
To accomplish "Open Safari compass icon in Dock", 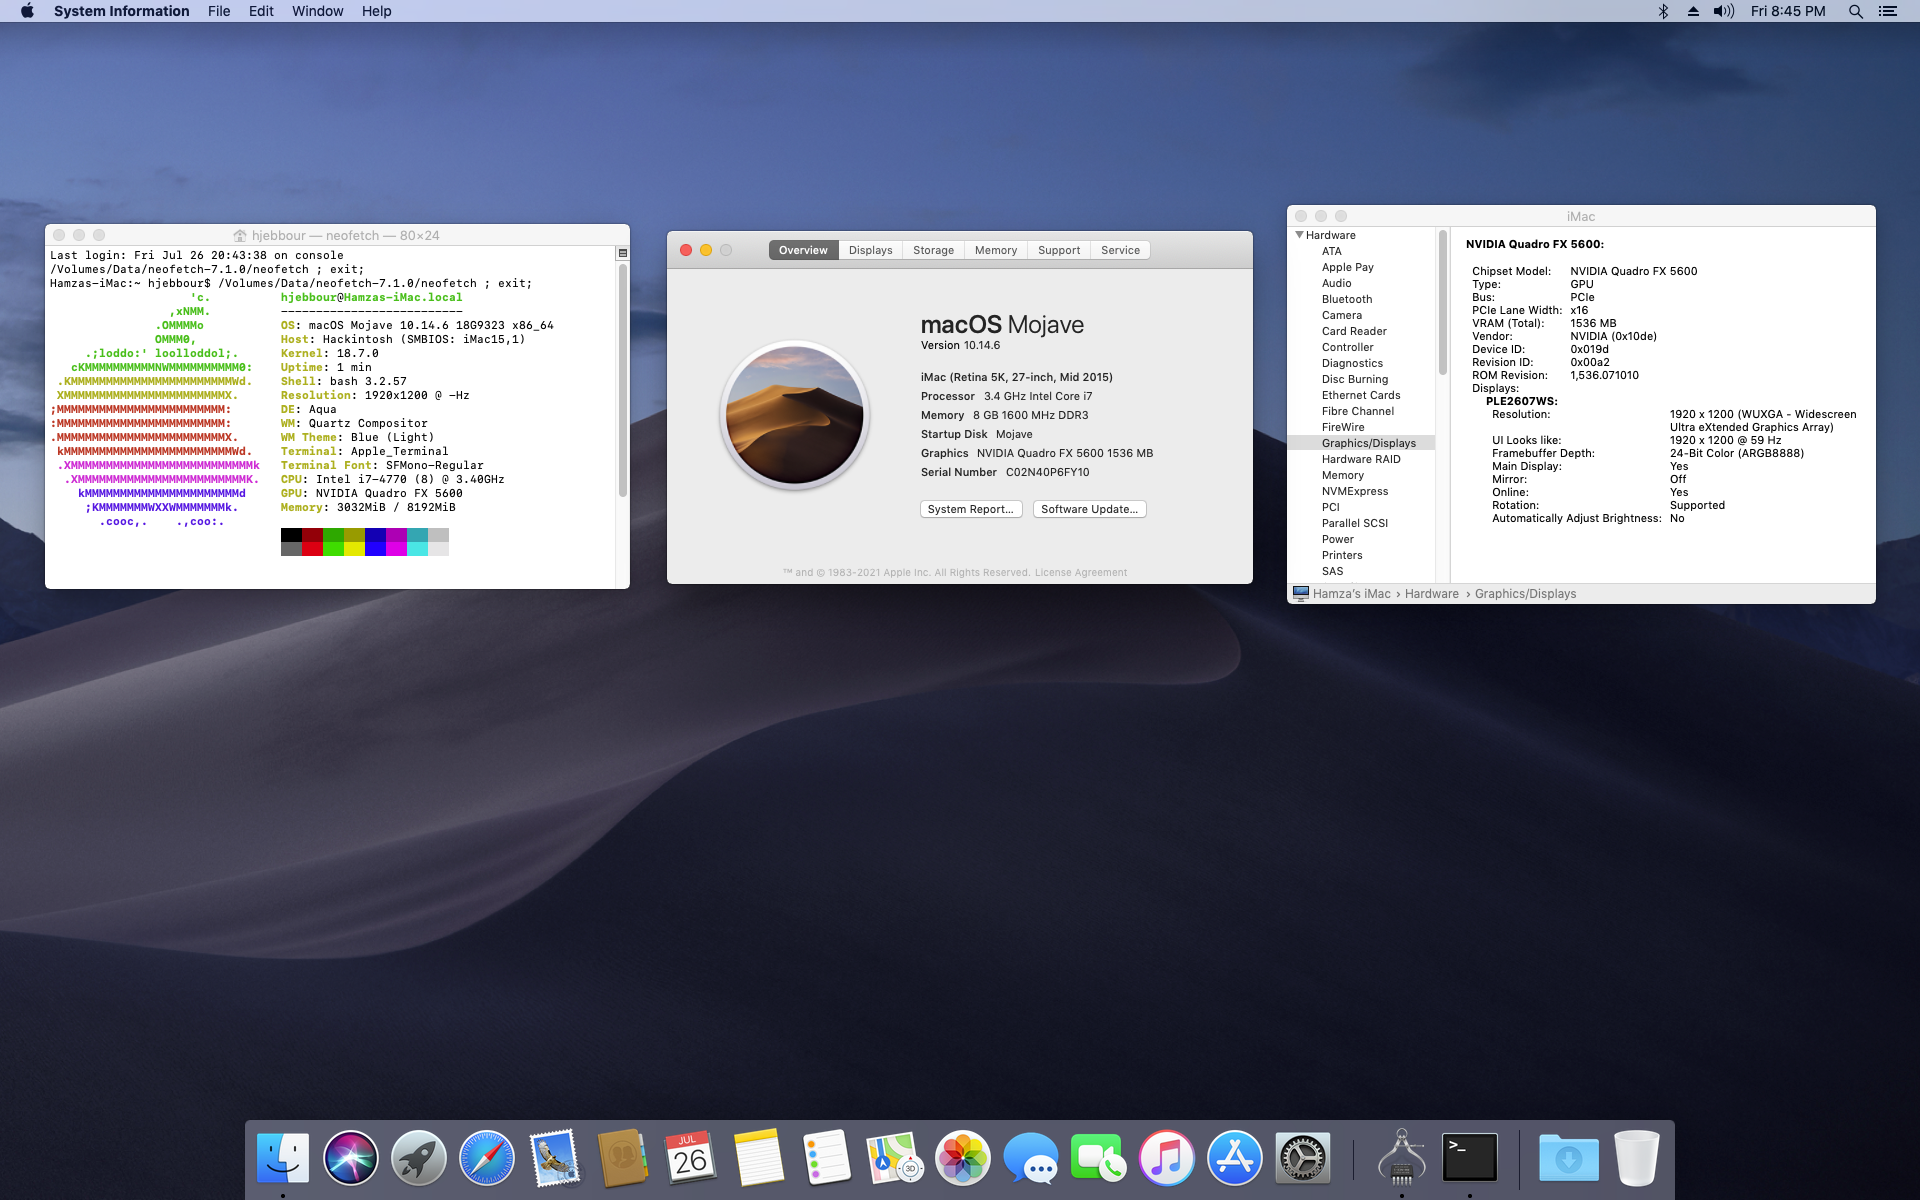I will click(487, 1158).
